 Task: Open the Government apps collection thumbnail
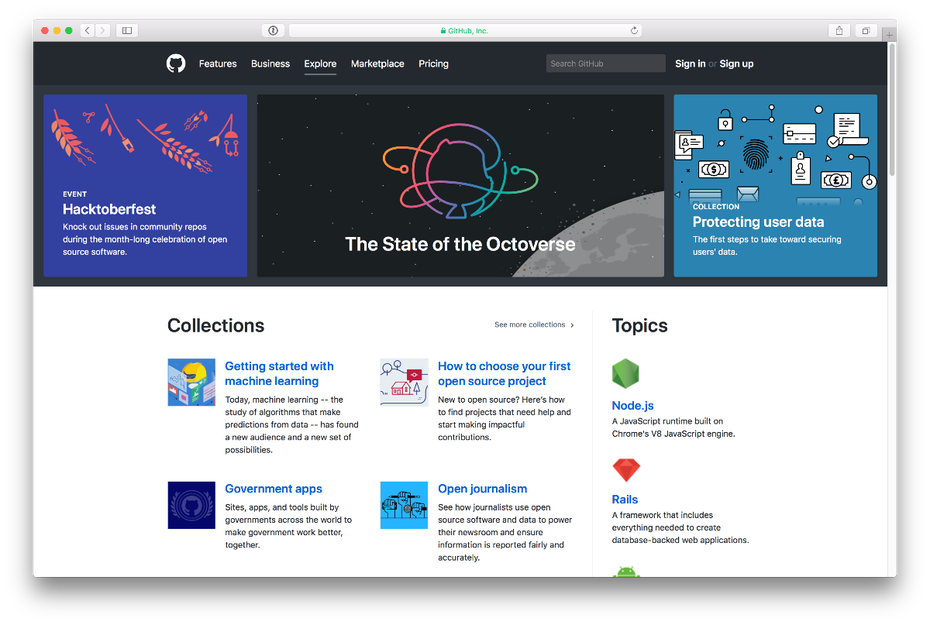[x=192, y=505]
